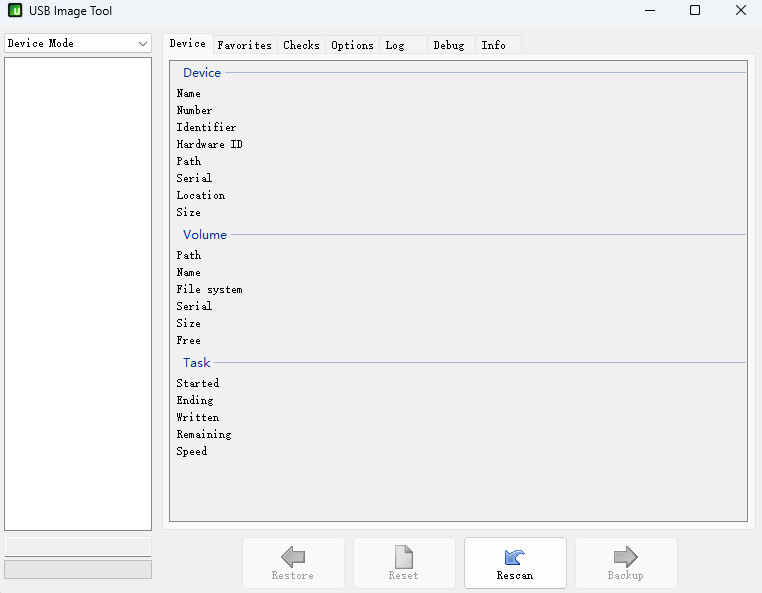
Task: Click the Identifier label in Device section
Action: tap(206, 127)
